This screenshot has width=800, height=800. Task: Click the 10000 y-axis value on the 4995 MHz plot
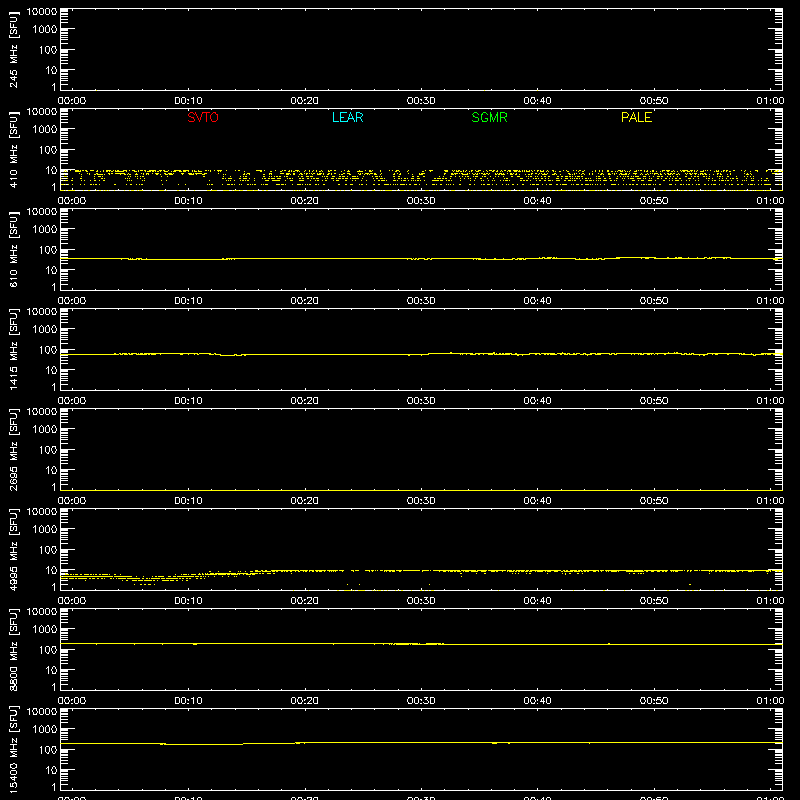42,512
